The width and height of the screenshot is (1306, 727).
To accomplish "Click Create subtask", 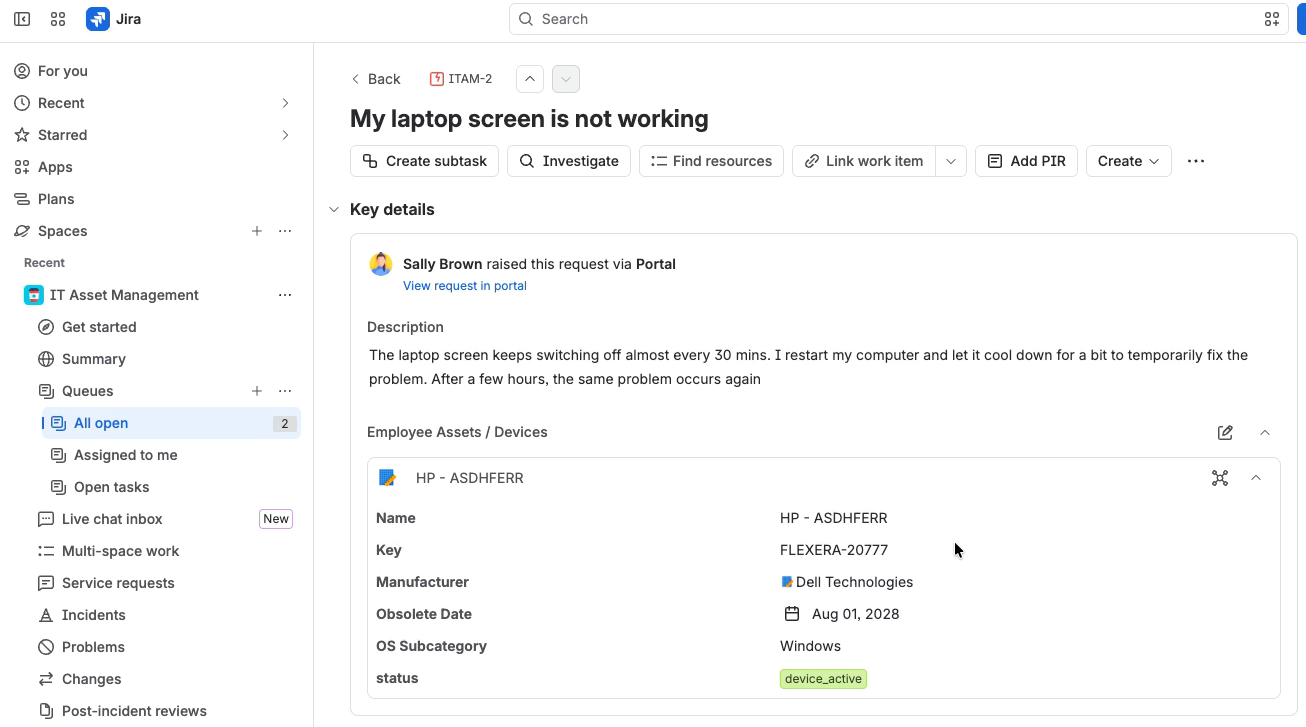I will 424,161.
